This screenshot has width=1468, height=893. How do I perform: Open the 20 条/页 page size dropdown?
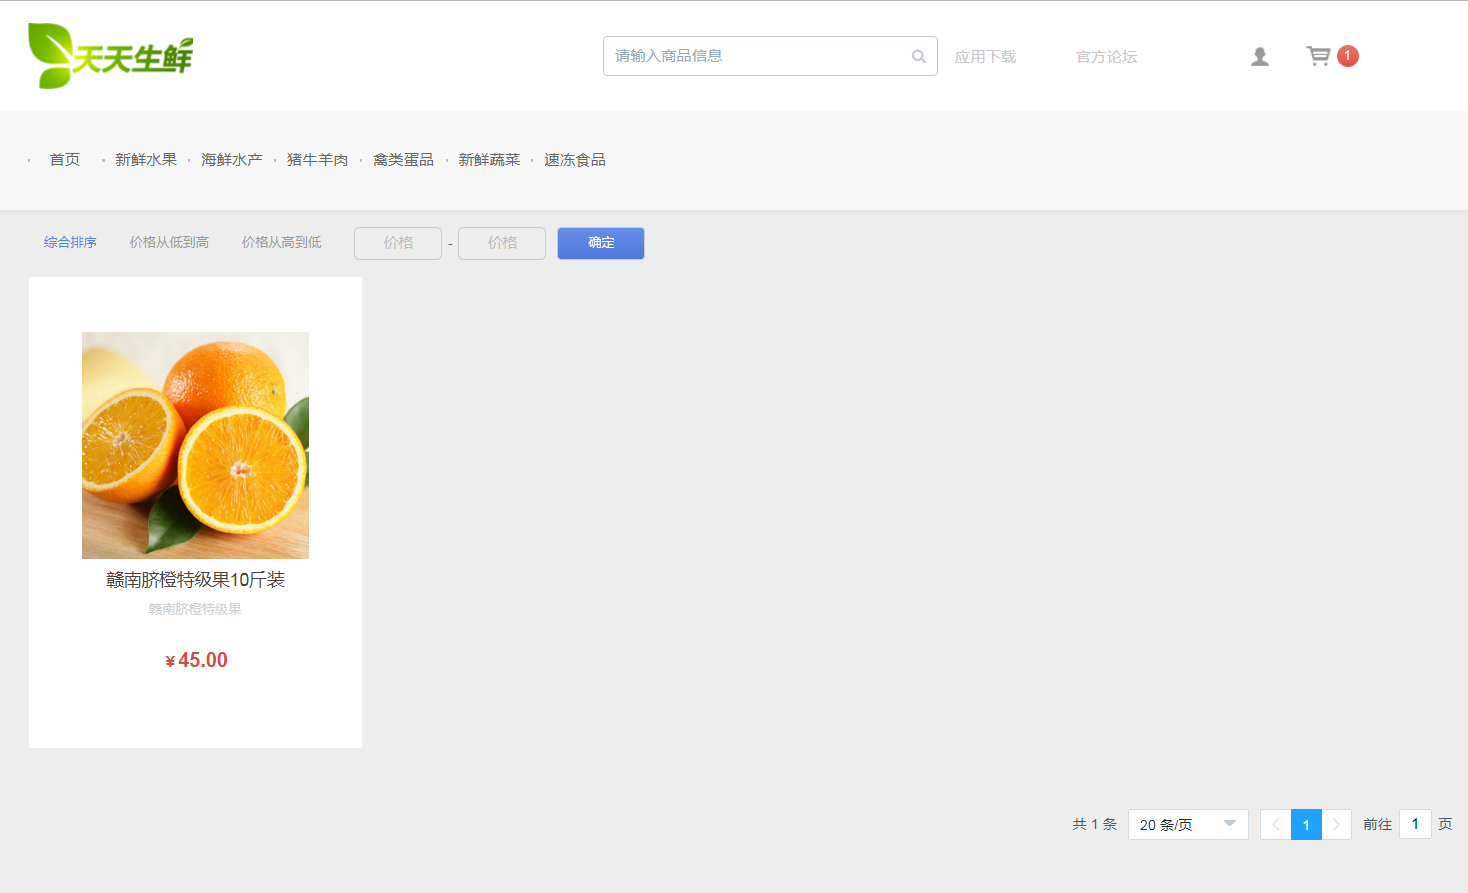pos(1188,825)
